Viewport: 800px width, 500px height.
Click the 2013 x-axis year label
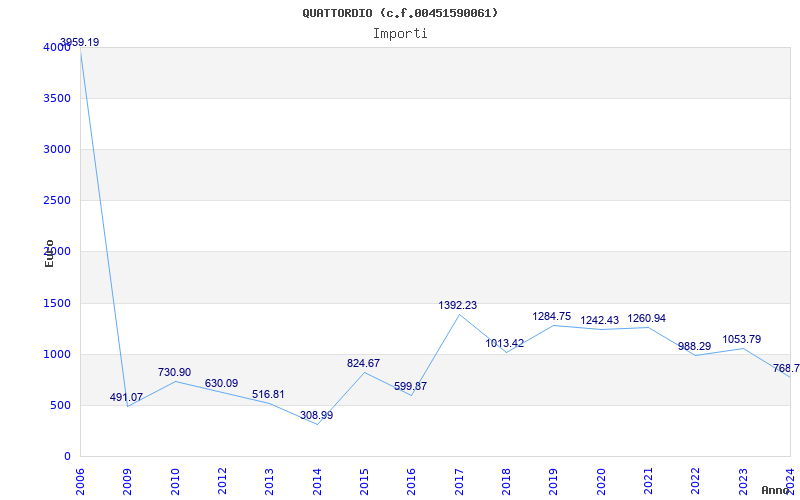coord(270,481)
